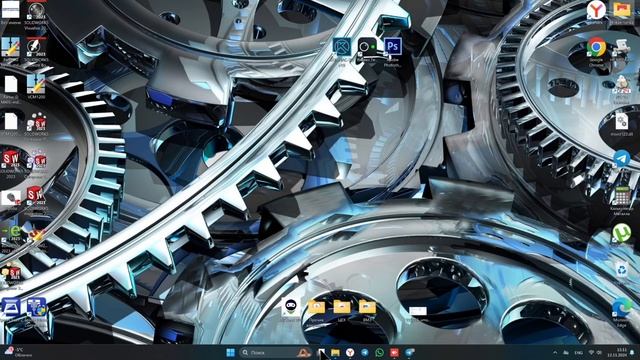Open the red app icon in taskbar
Viewport: 640px width, 360px height.
[x=394, y=352]
